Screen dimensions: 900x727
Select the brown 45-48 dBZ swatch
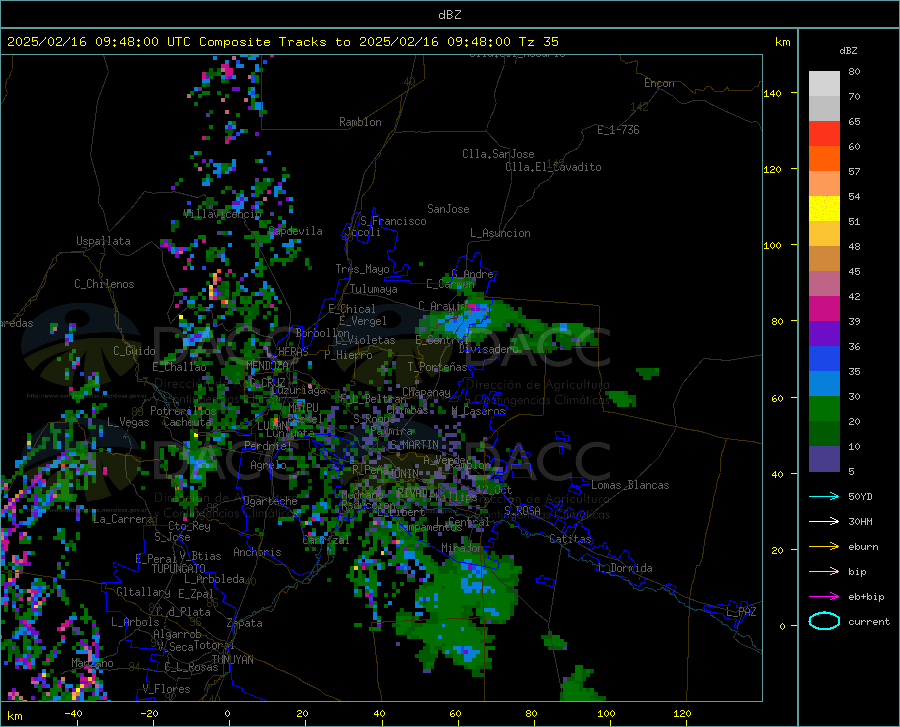pyautogui.click(x=824, y=259)
